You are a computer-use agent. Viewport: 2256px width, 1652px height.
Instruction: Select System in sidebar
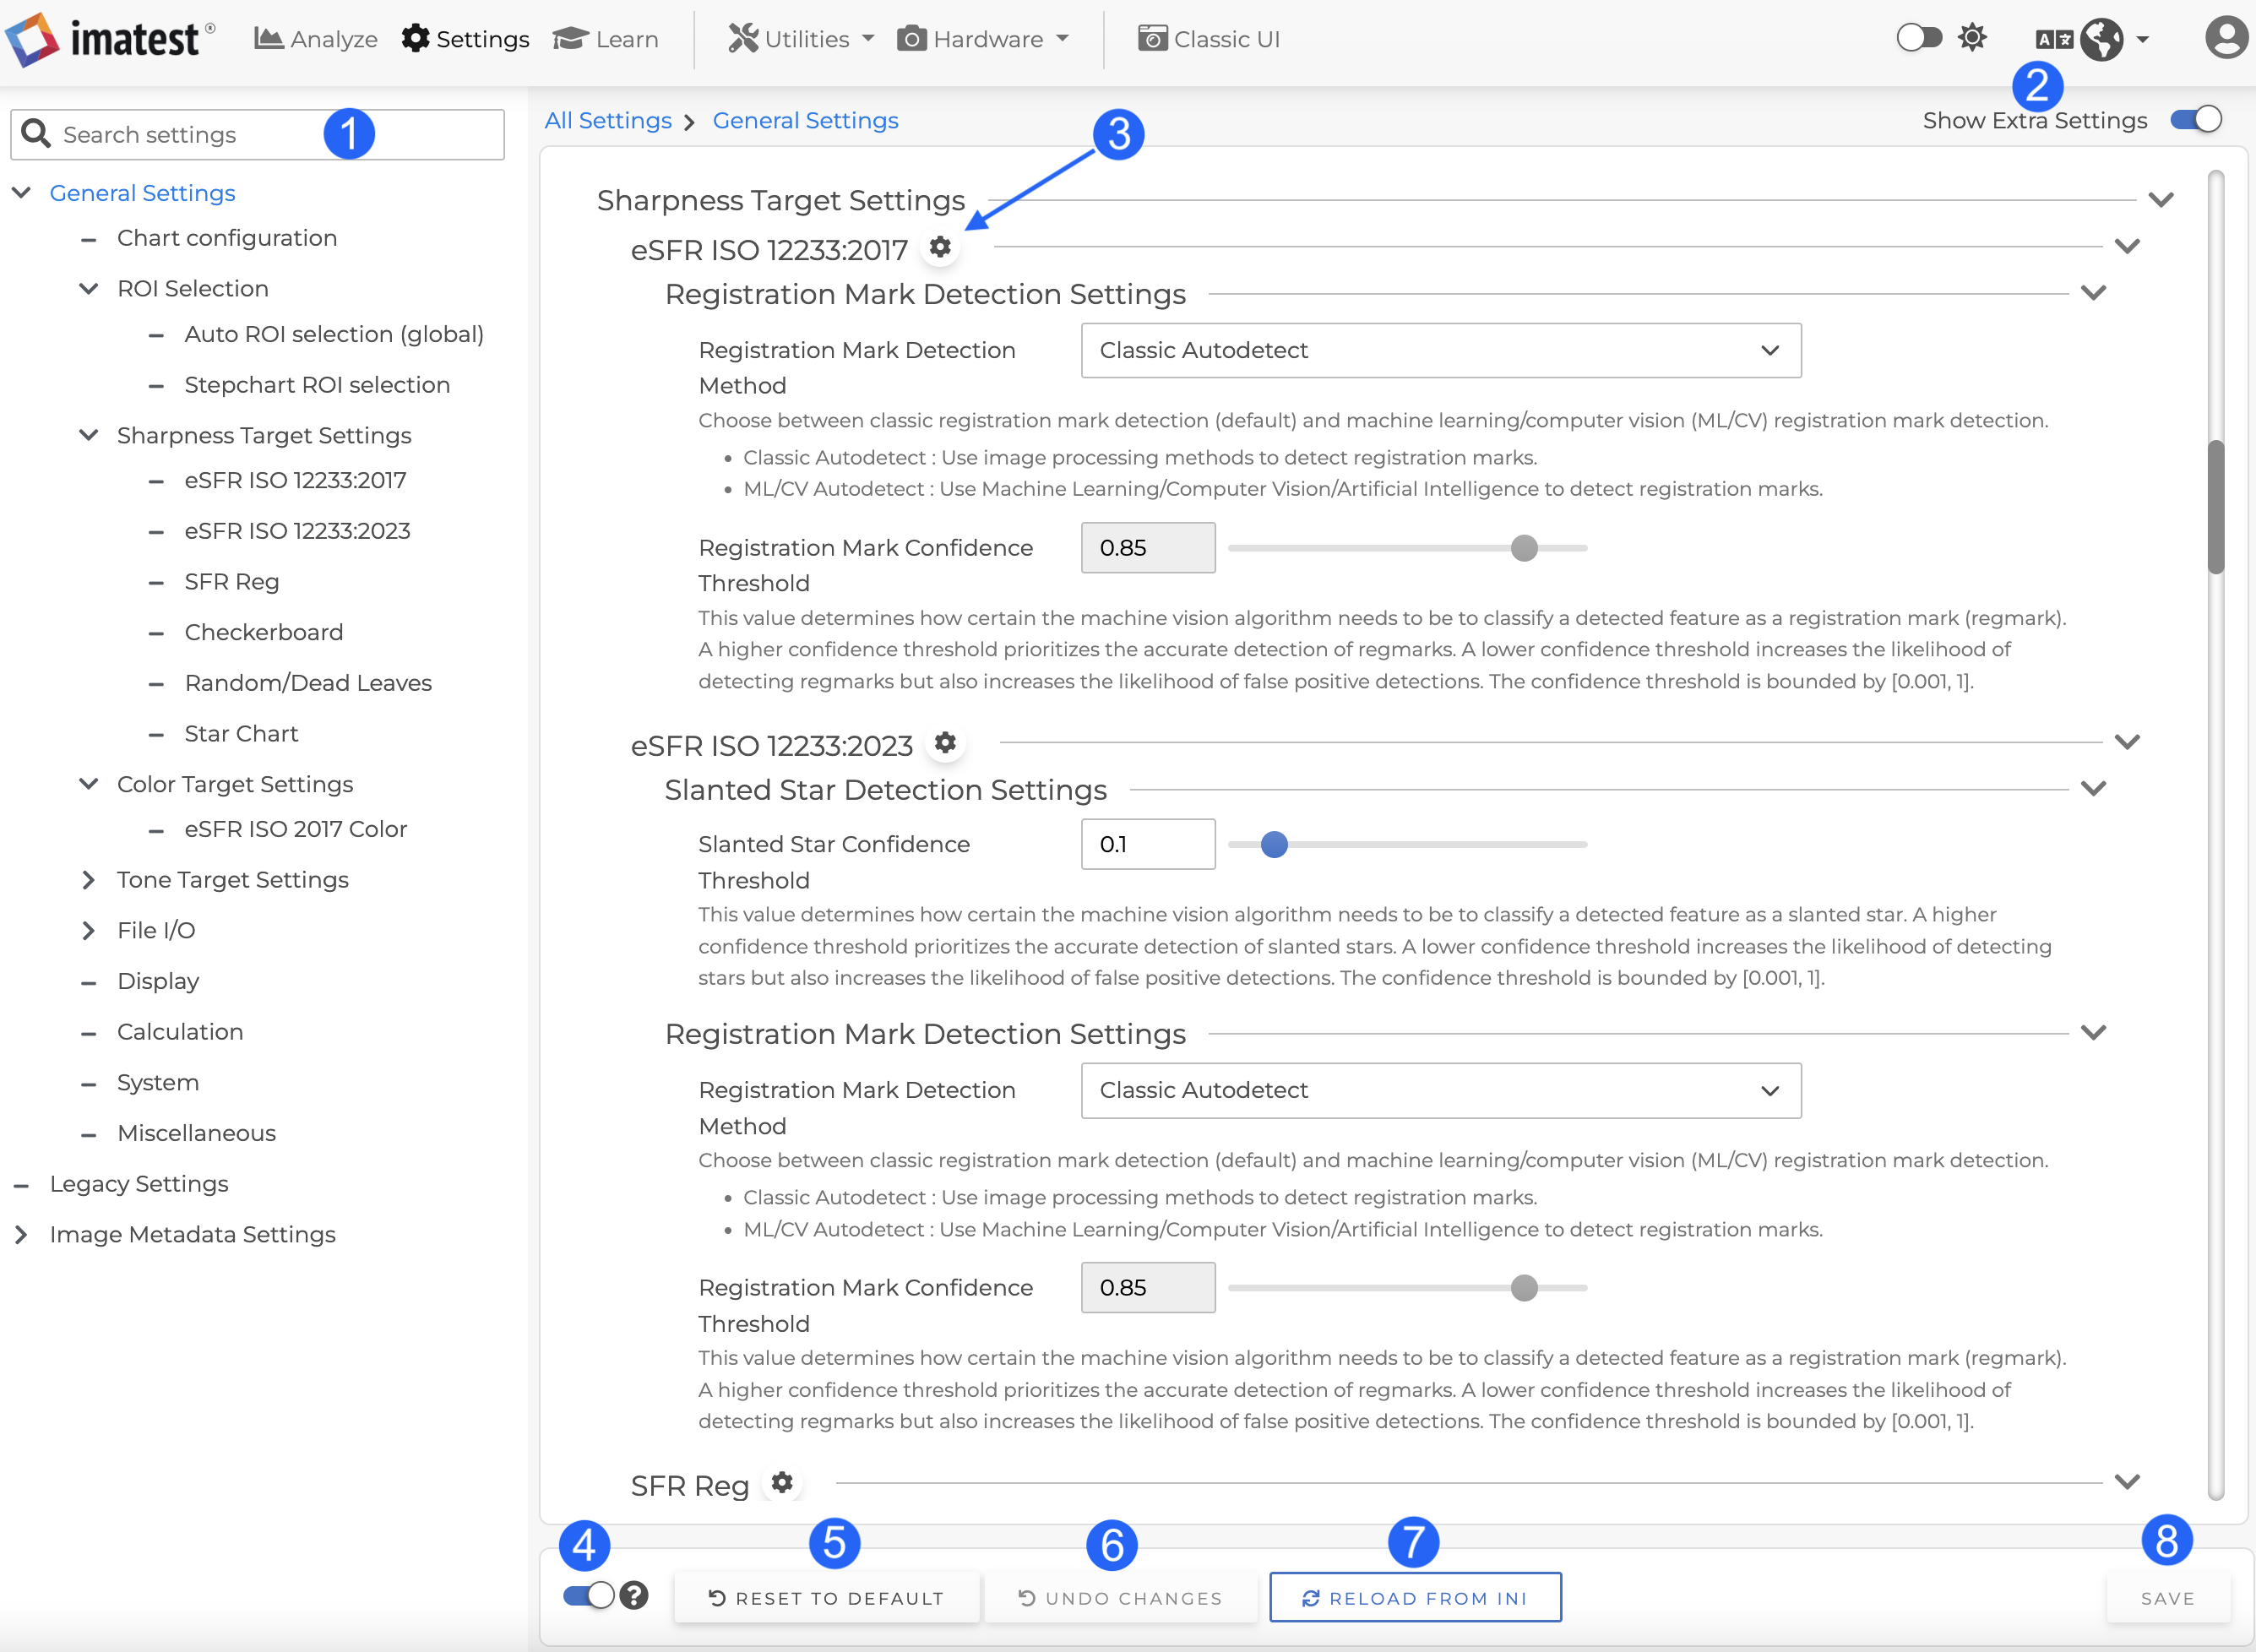158,1083
